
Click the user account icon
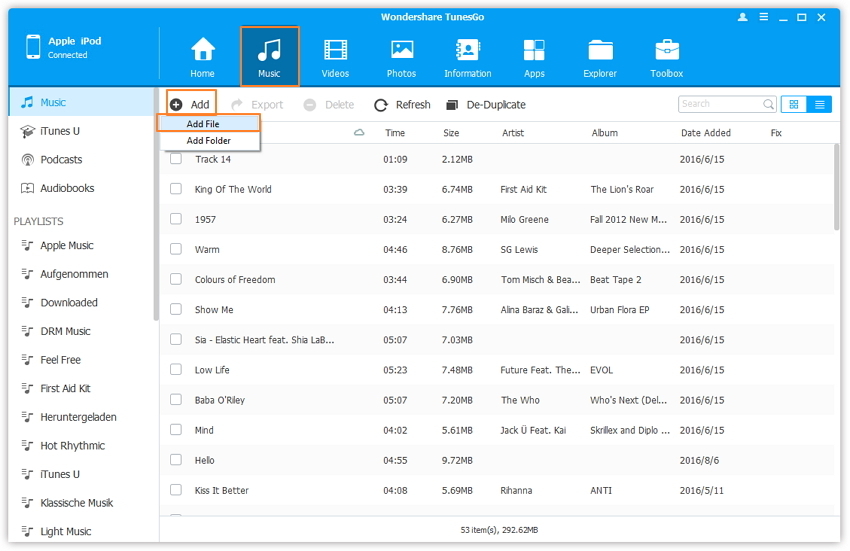pyautogui.click(x=743, y=17)
